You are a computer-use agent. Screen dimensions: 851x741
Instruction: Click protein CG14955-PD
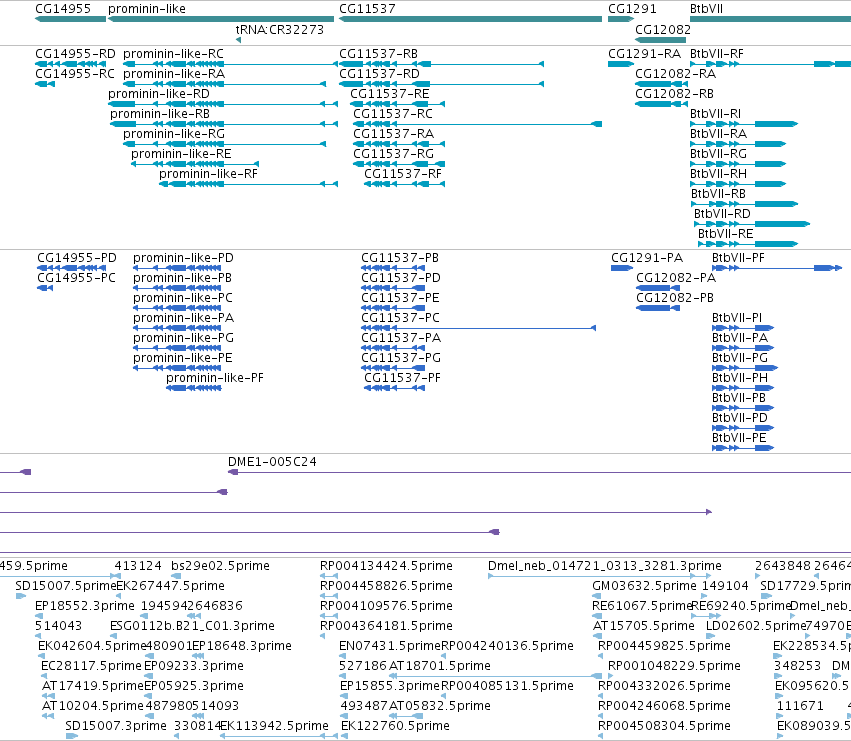point(77,258)
